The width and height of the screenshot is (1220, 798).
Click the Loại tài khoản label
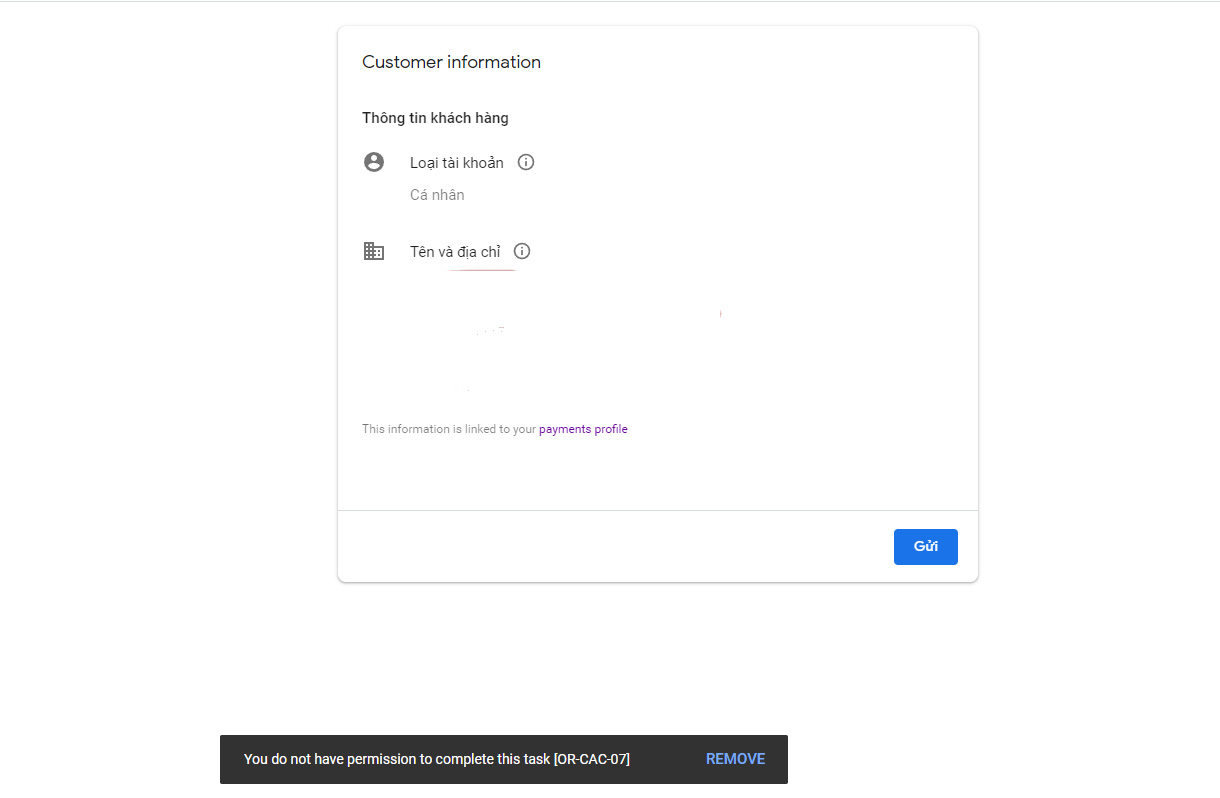tap(457, 162)
